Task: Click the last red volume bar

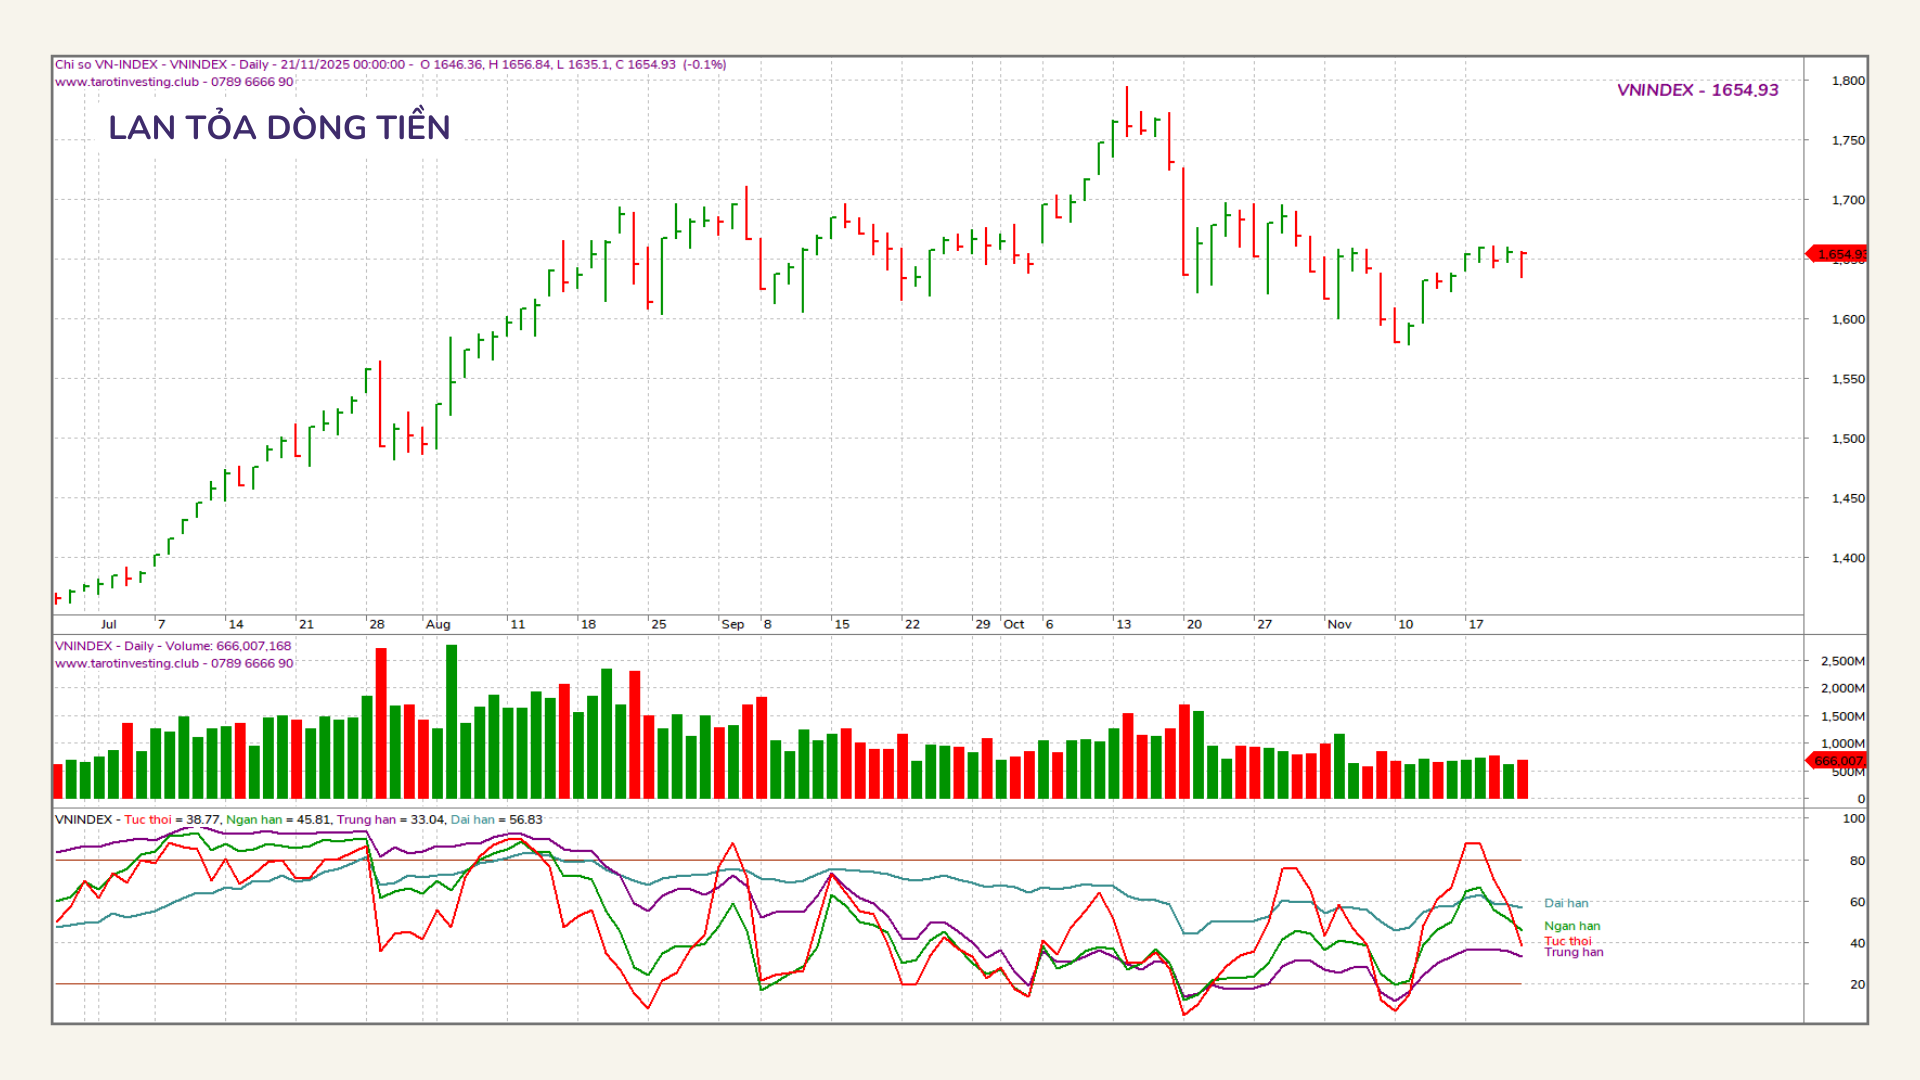Action: tap(1522, 779)
